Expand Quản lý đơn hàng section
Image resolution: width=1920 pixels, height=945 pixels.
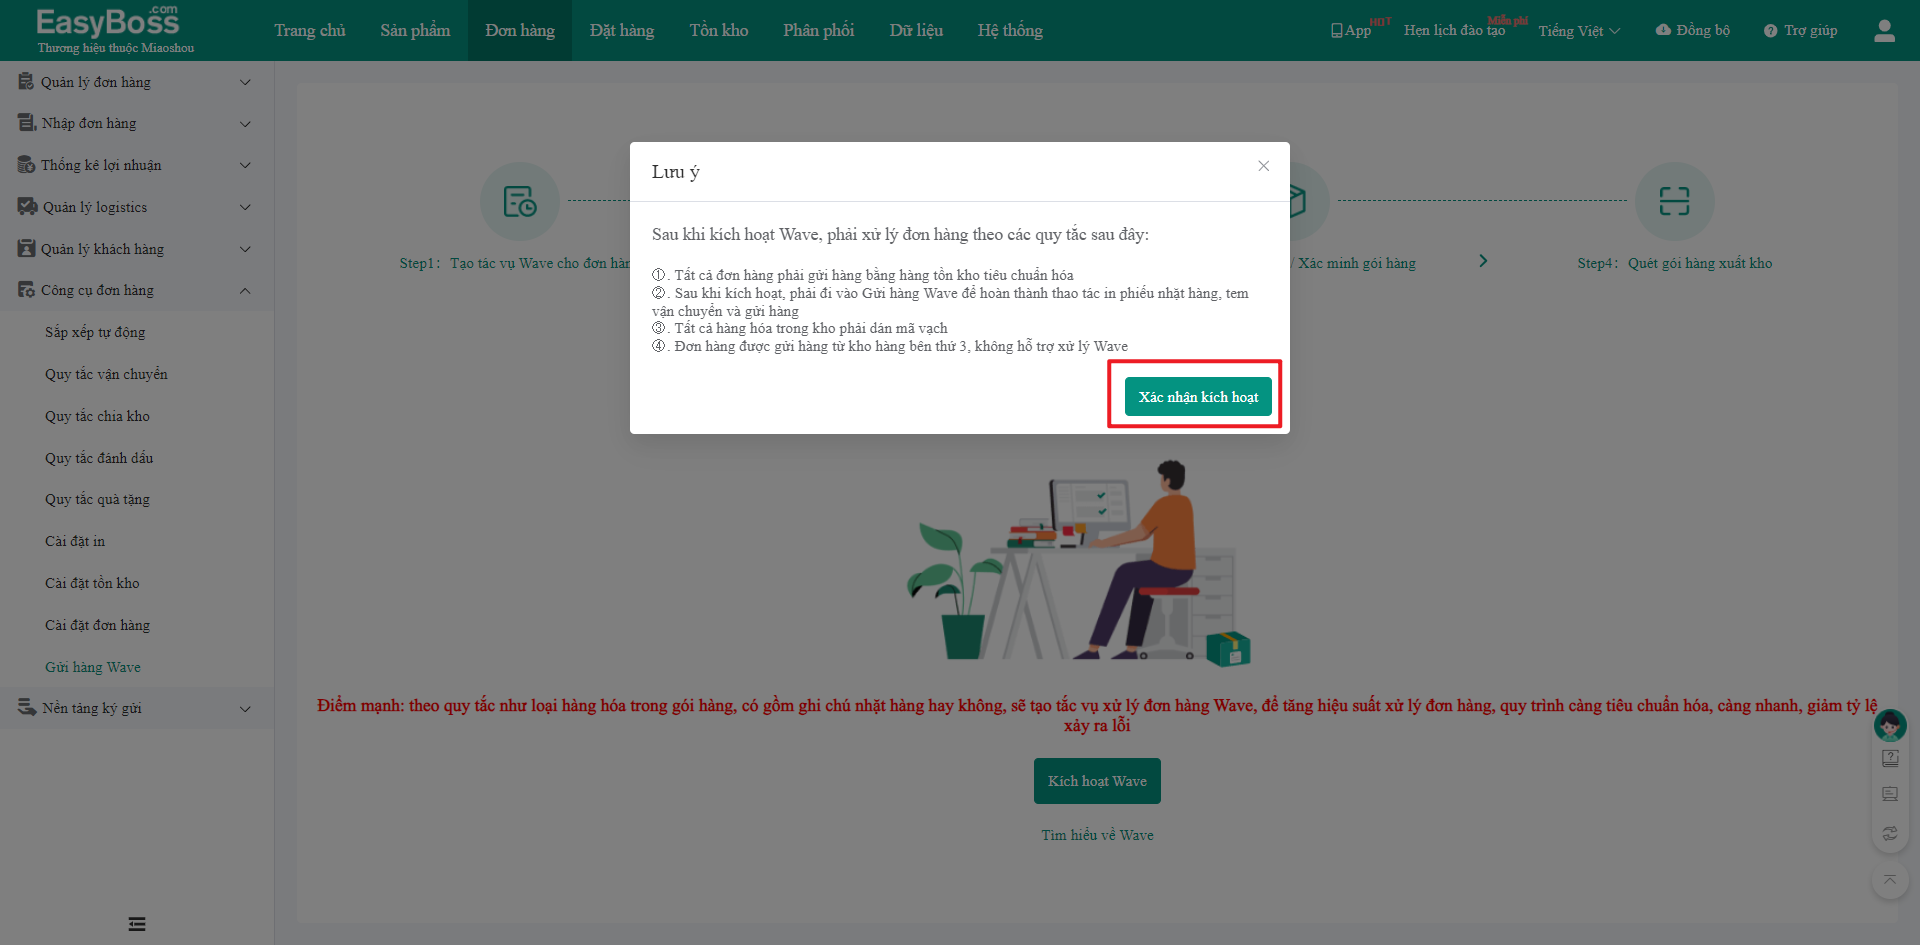pyautogui.click(x=137, y=82)
